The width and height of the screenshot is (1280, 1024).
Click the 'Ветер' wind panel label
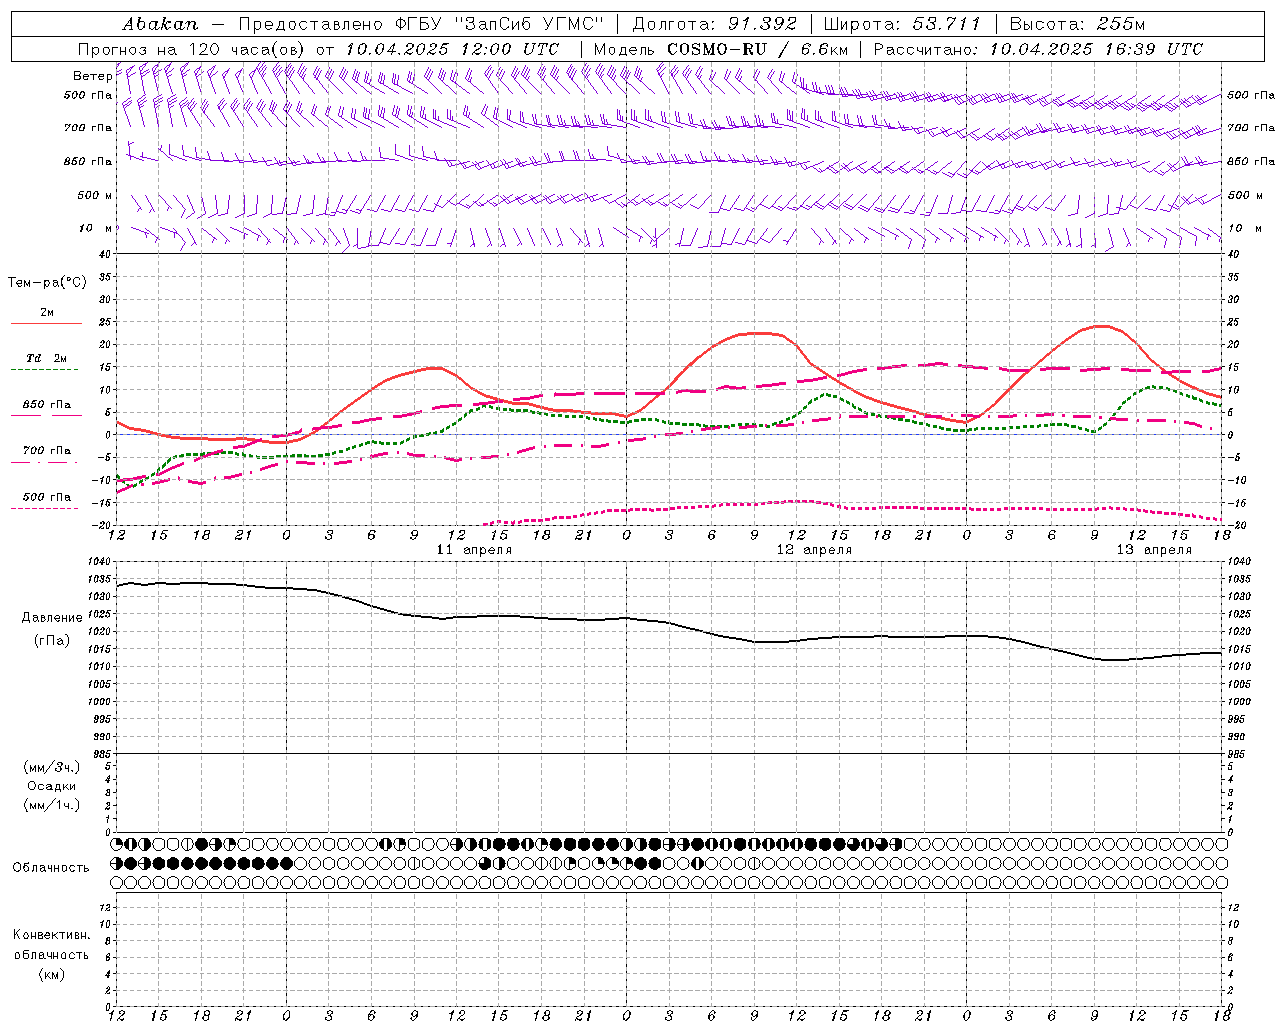pyautogui.click(x=93, y=76)
